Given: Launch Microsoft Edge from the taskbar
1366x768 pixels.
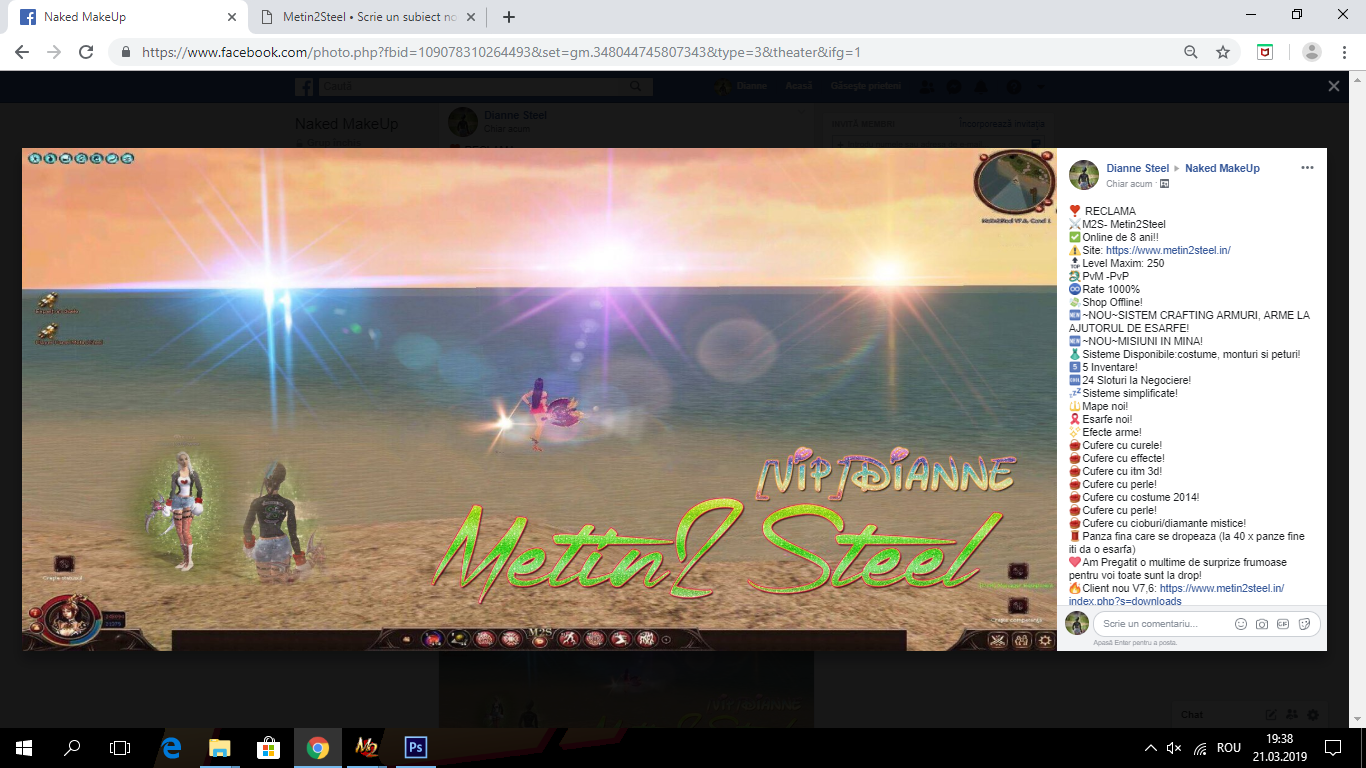Looking at the screenshot, I should point(171,747).
